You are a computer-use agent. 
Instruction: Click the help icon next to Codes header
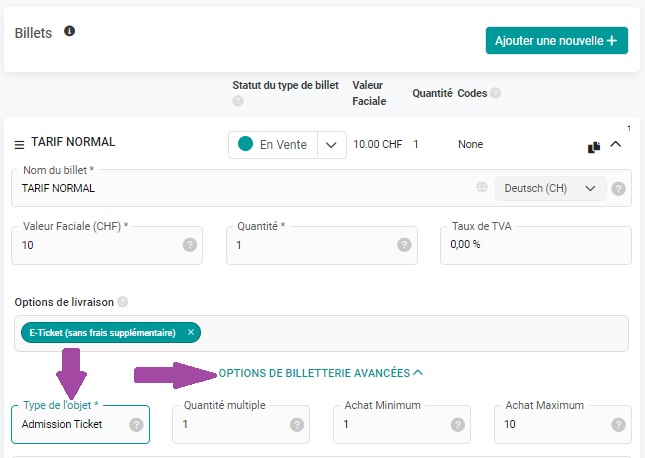(x=496, y=93)
